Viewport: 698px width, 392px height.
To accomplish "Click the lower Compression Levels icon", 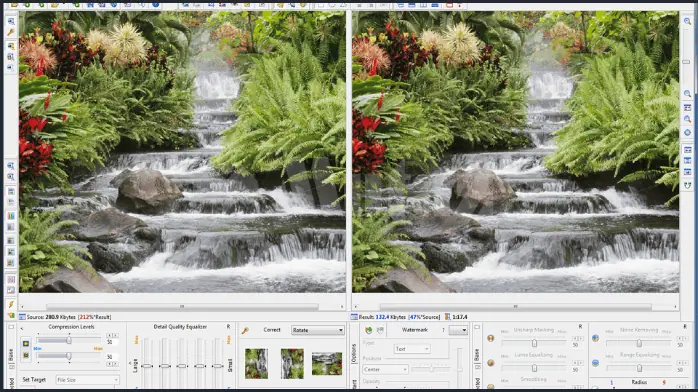I will 26,356.
